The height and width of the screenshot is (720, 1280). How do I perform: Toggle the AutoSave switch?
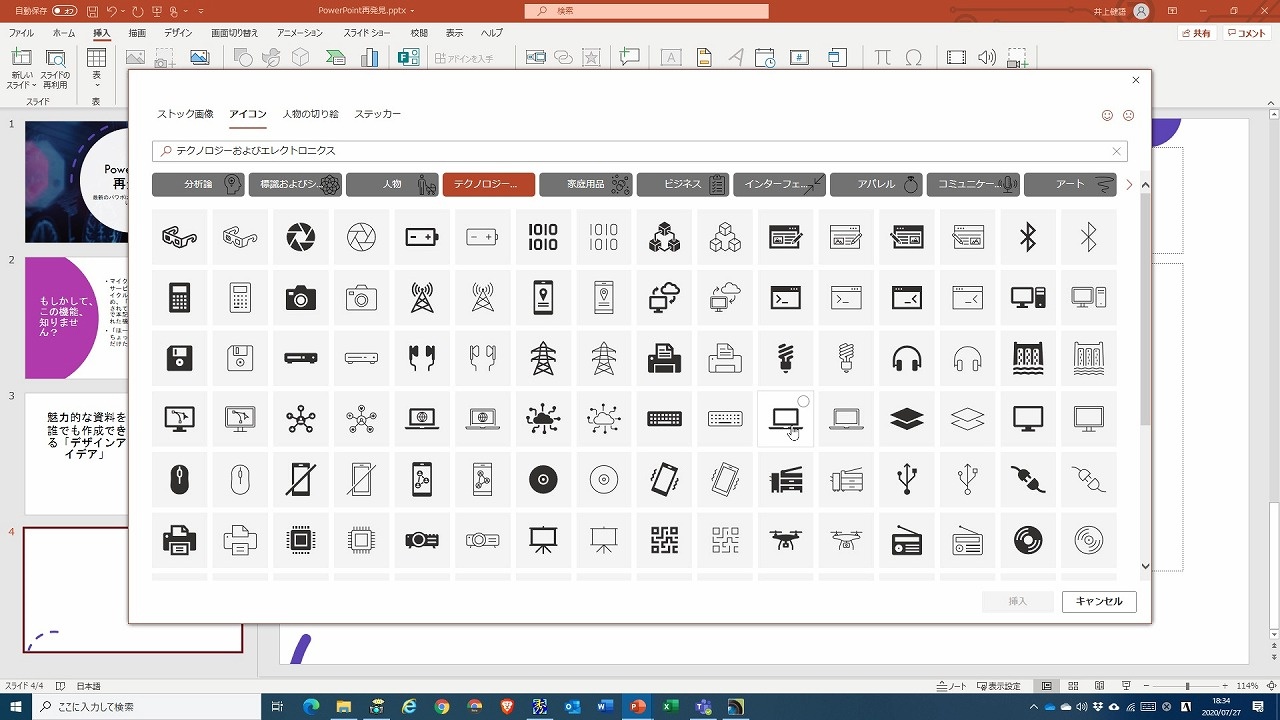pos(63,10)
